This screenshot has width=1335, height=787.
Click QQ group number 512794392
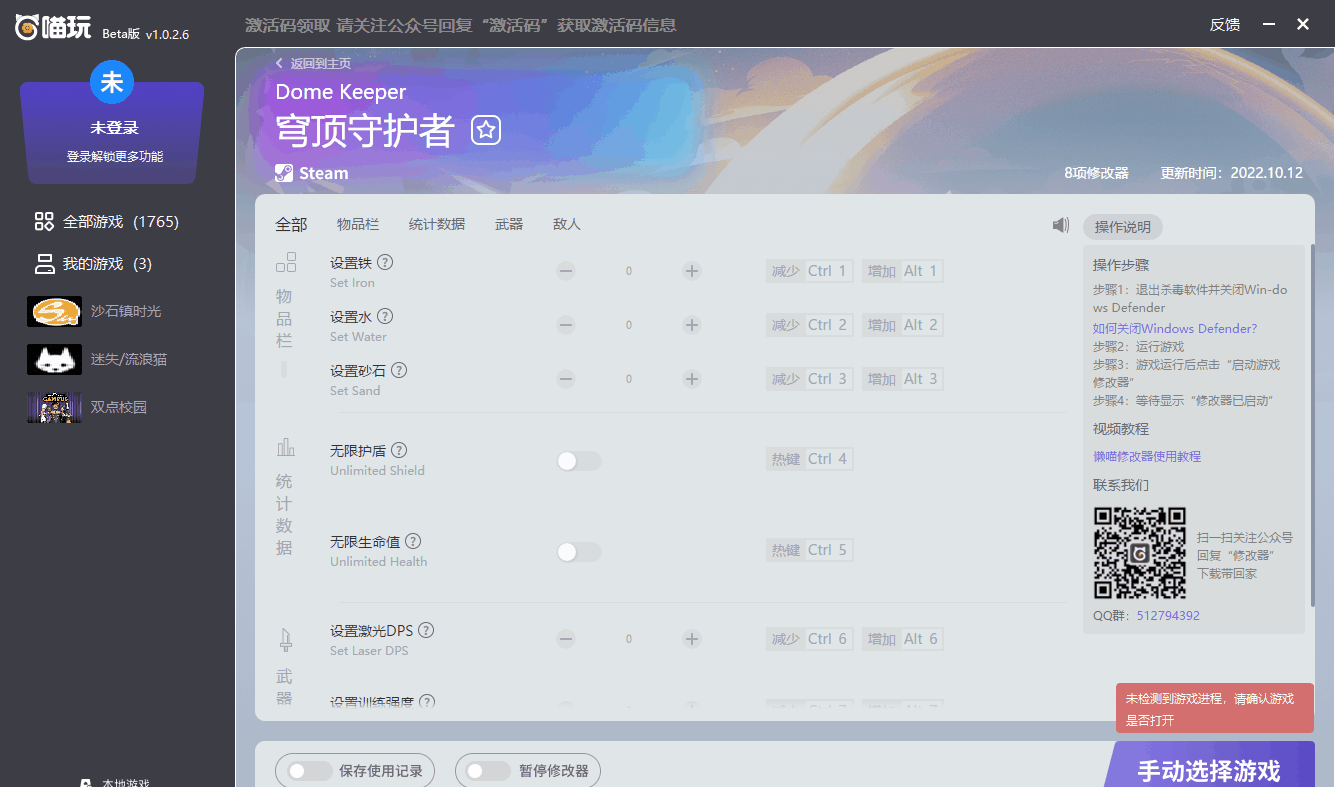[1168, 616]
